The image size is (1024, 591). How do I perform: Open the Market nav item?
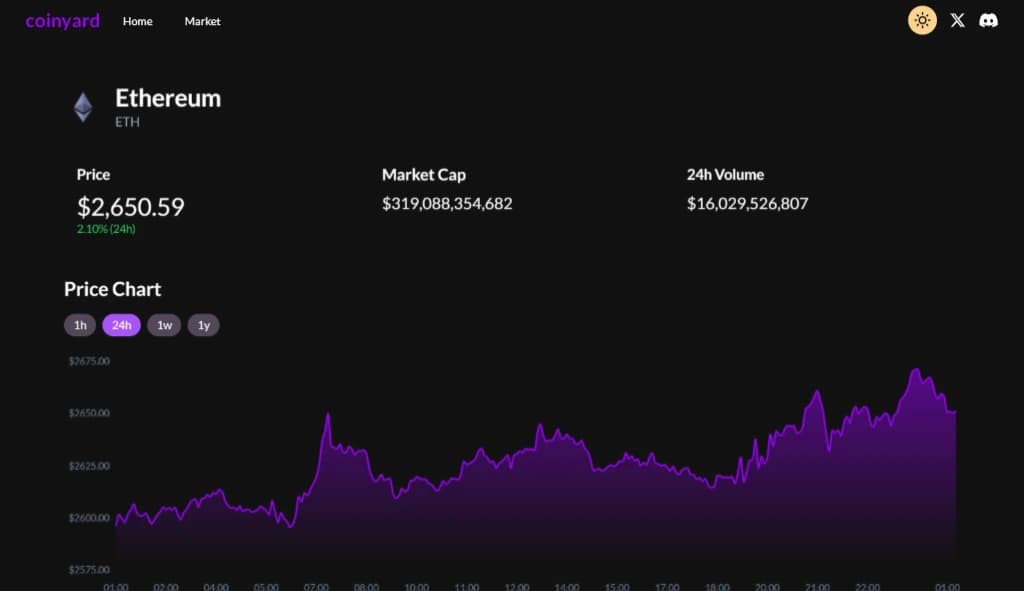click(x=202, y=21)
